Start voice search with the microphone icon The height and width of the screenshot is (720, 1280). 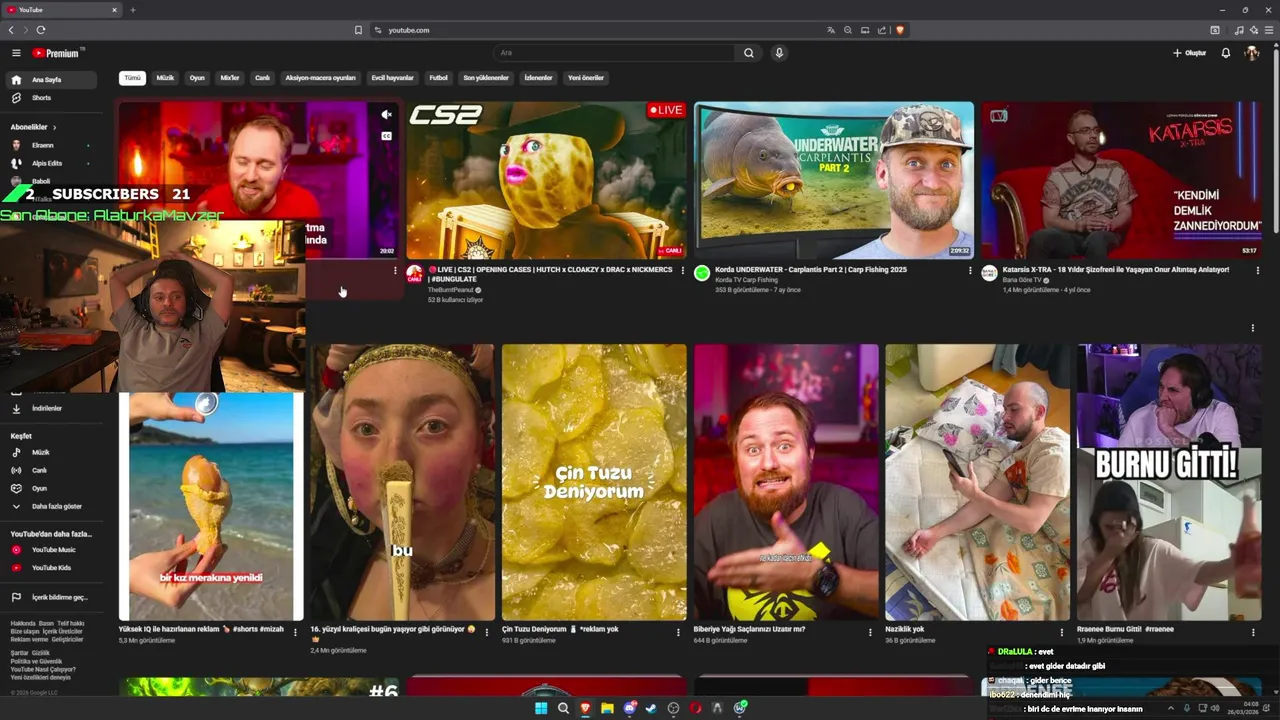click(x=779, y=53)
